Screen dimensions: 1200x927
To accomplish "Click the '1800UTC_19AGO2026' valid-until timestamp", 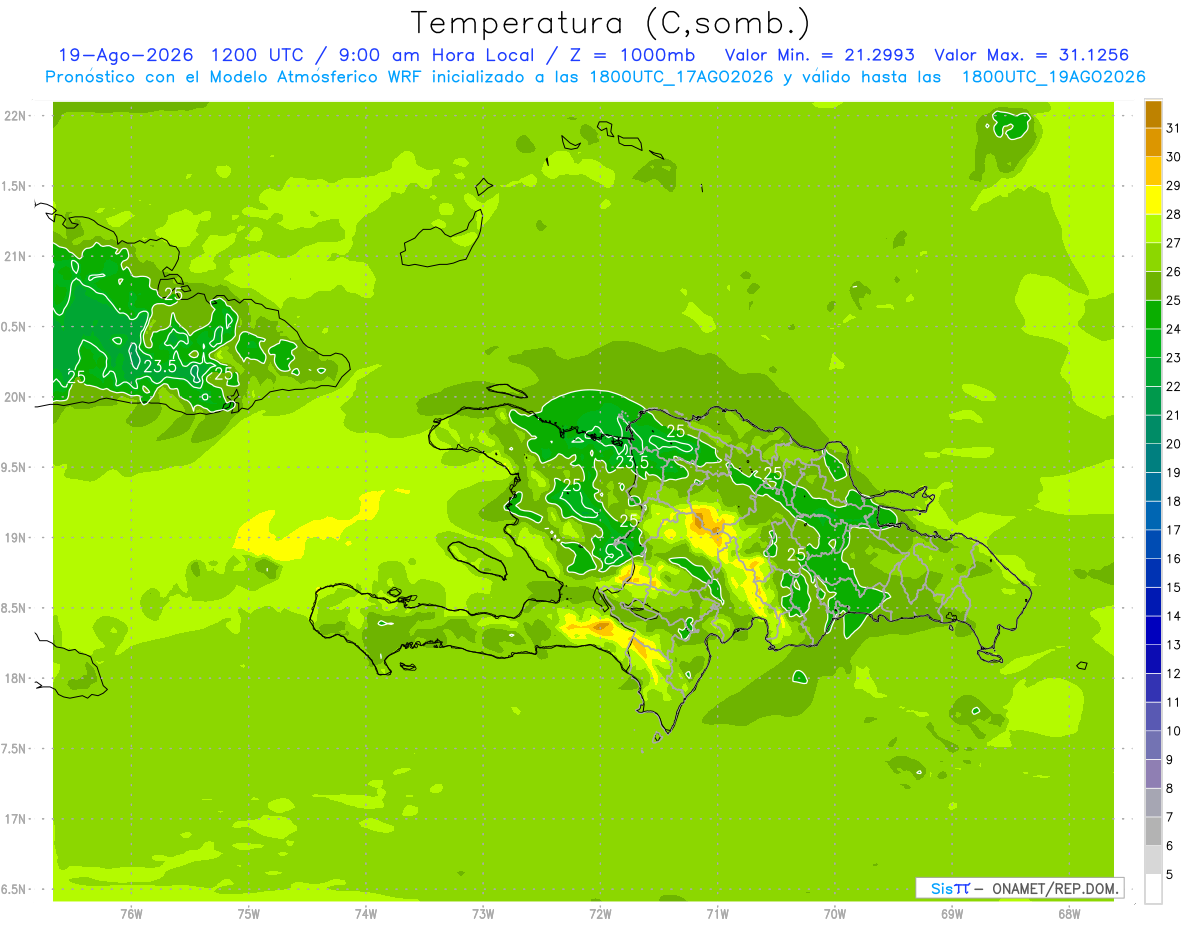I will (1053, 77).
